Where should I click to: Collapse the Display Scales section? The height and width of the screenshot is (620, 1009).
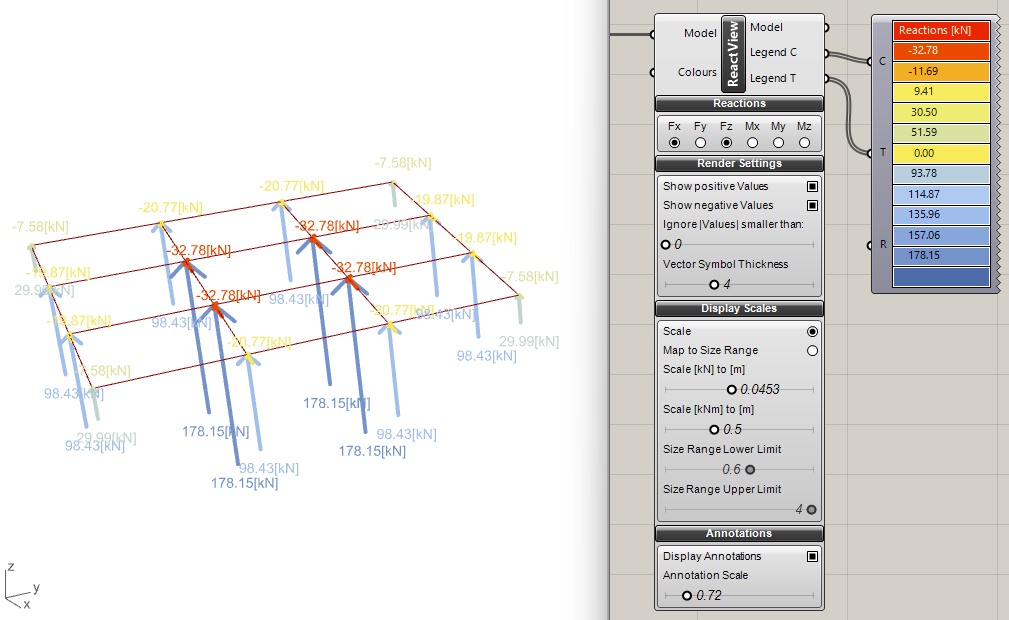coord(739,309)
